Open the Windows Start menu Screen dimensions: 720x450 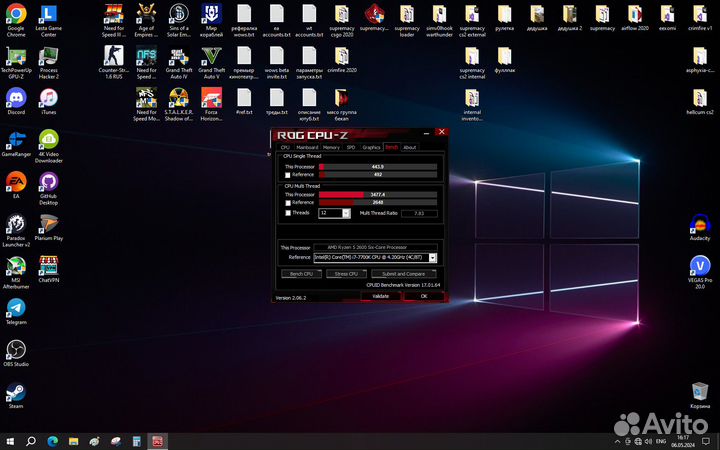tap(10, 442)
